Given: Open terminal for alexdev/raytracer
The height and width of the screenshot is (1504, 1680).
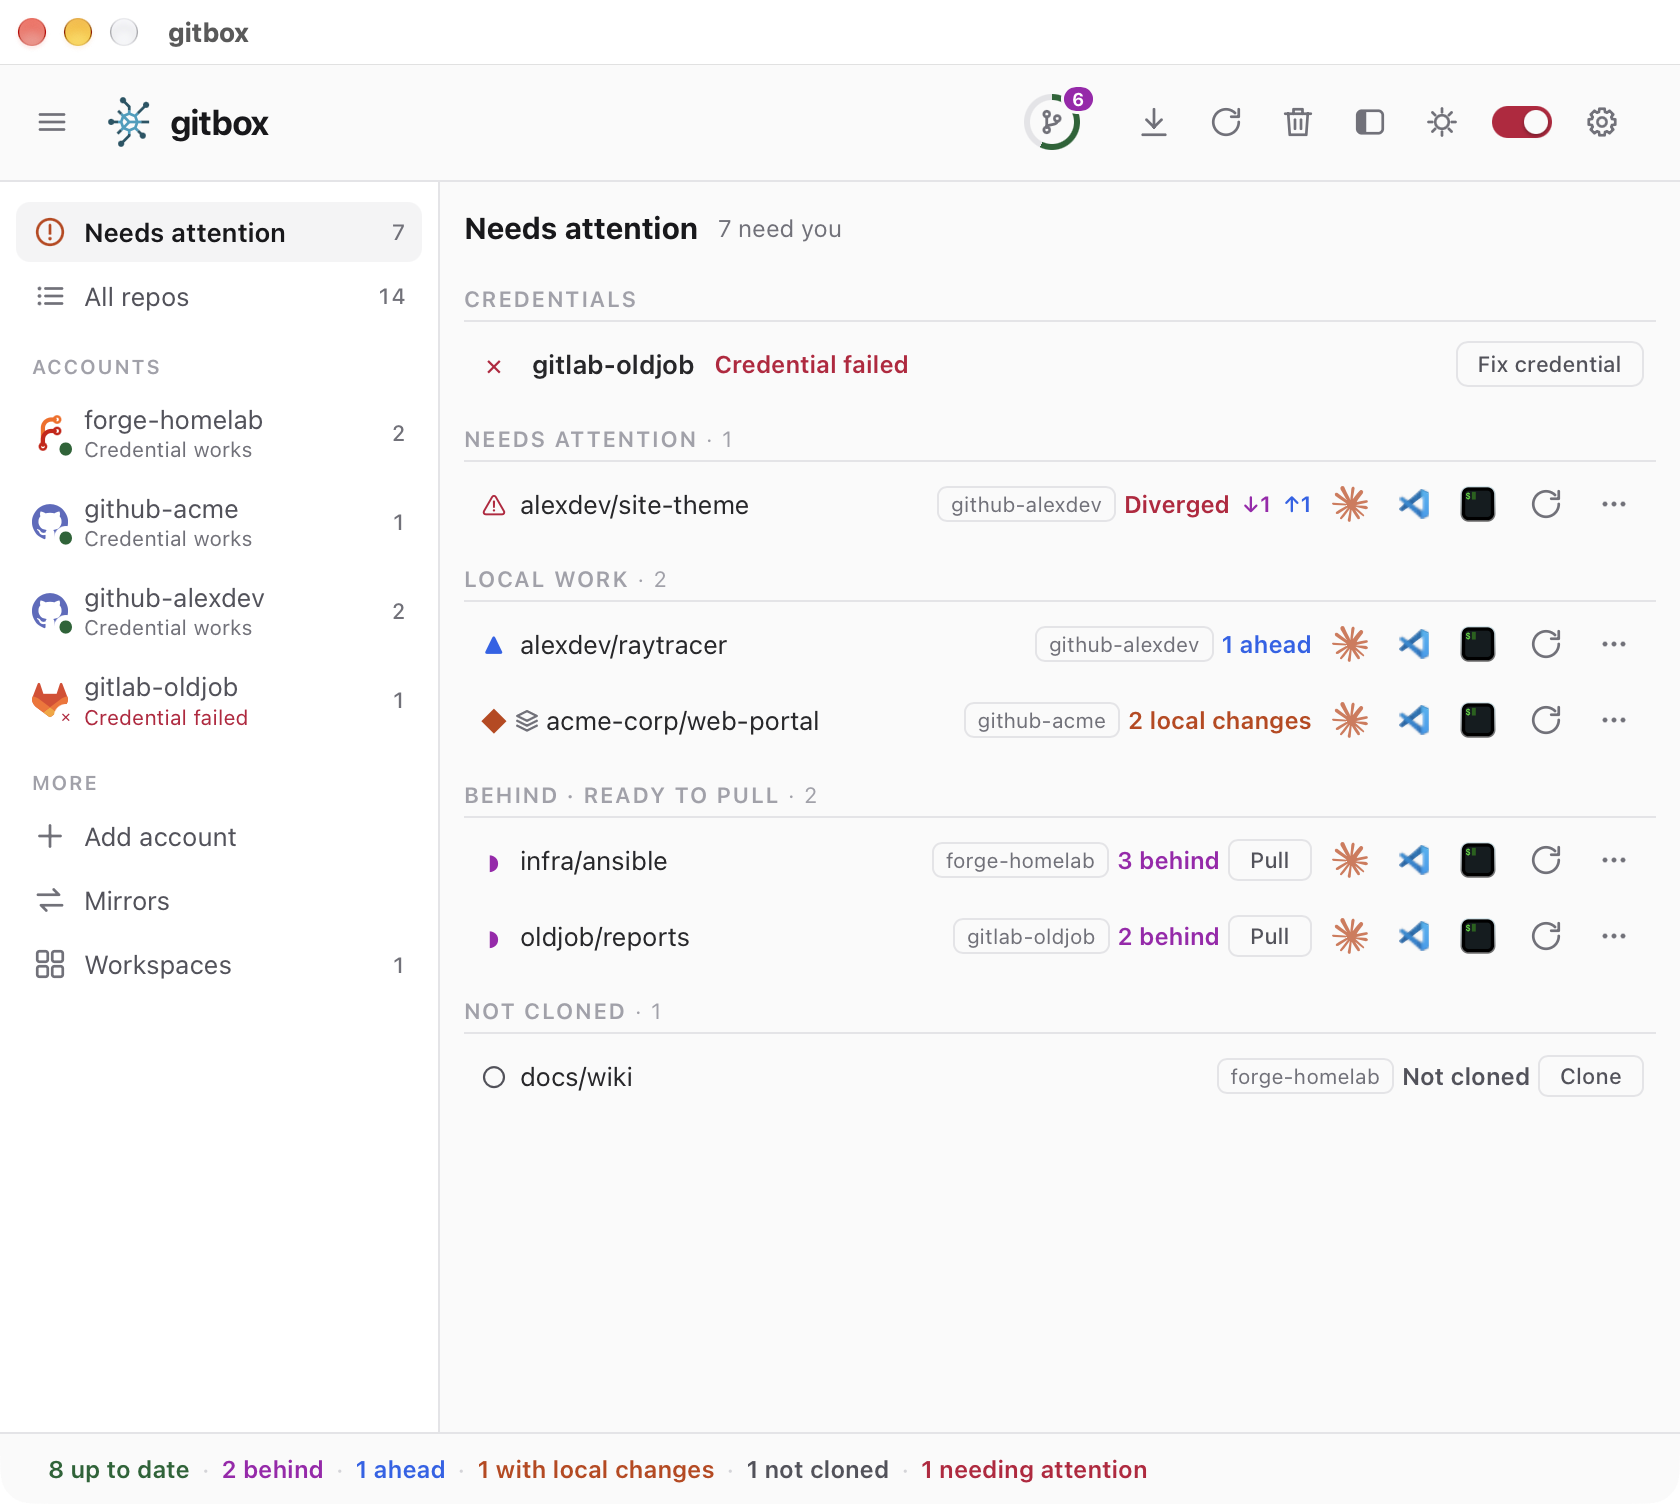Looking at the screenshot, I should point(1478,644).
